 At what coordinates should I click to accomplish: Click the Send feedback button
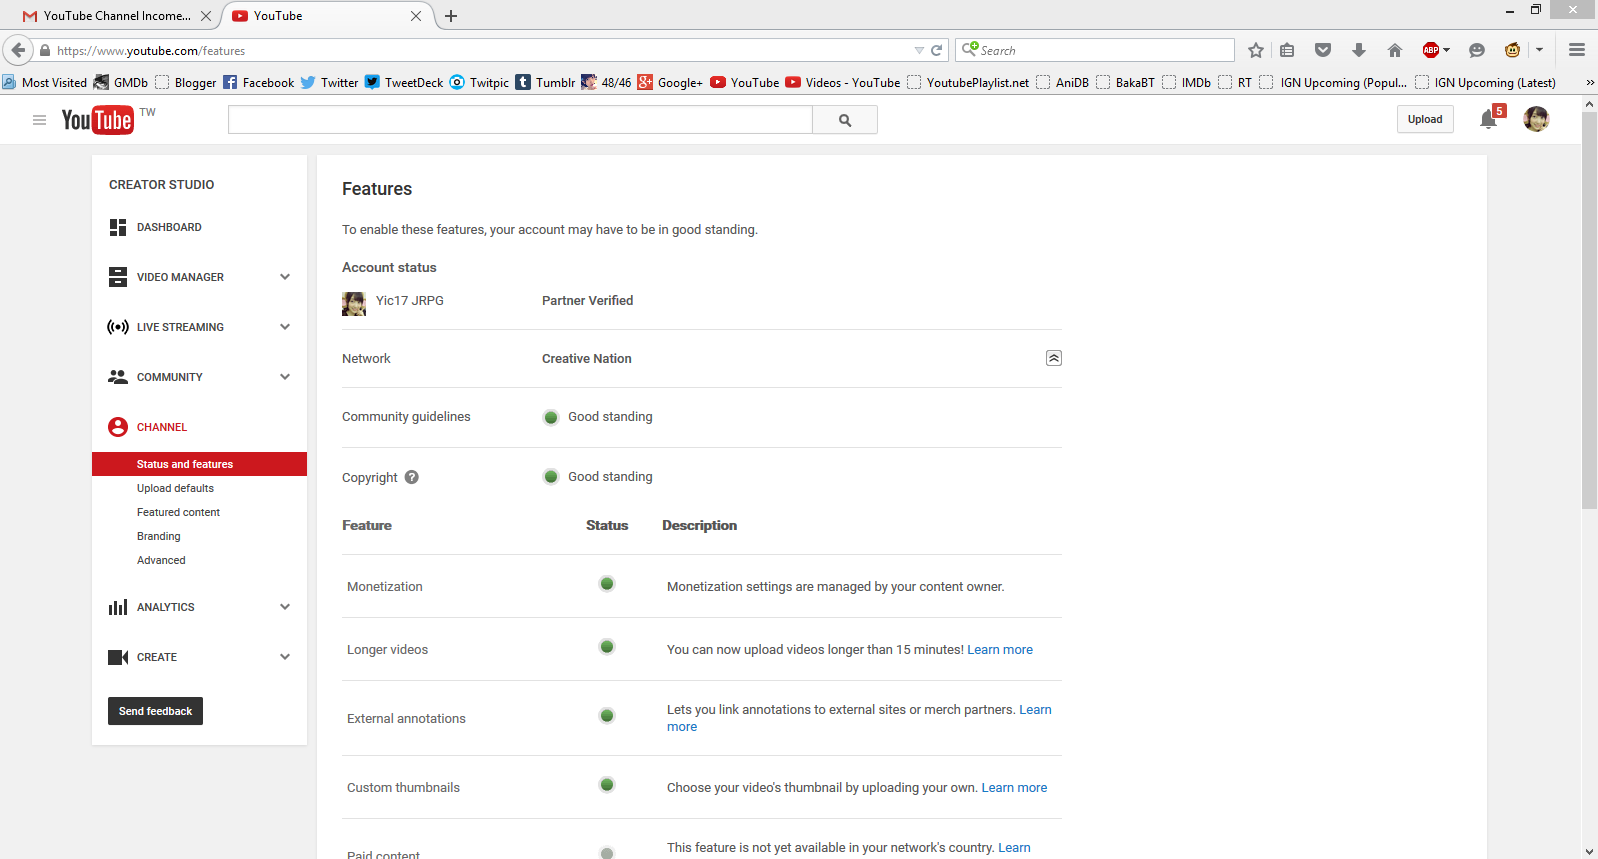pos(155,711)
